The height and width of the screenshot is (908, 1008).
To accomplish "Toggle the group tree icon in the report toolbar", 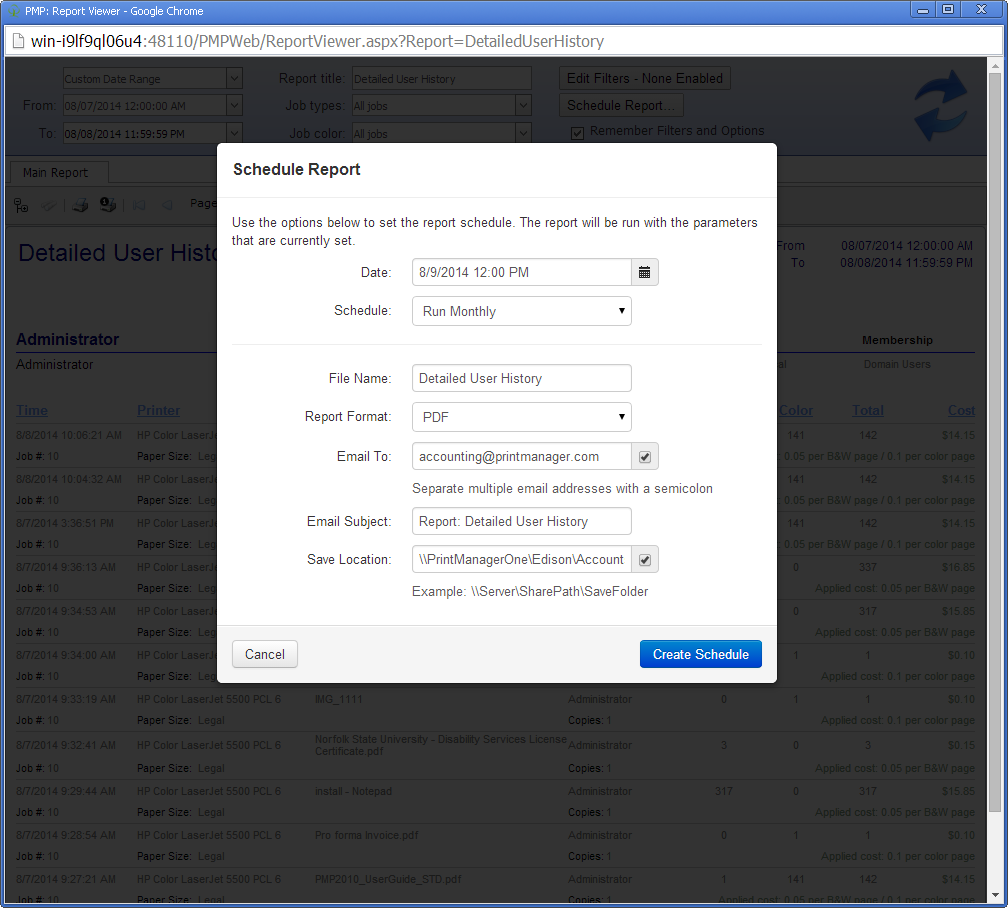I will 21,205.
